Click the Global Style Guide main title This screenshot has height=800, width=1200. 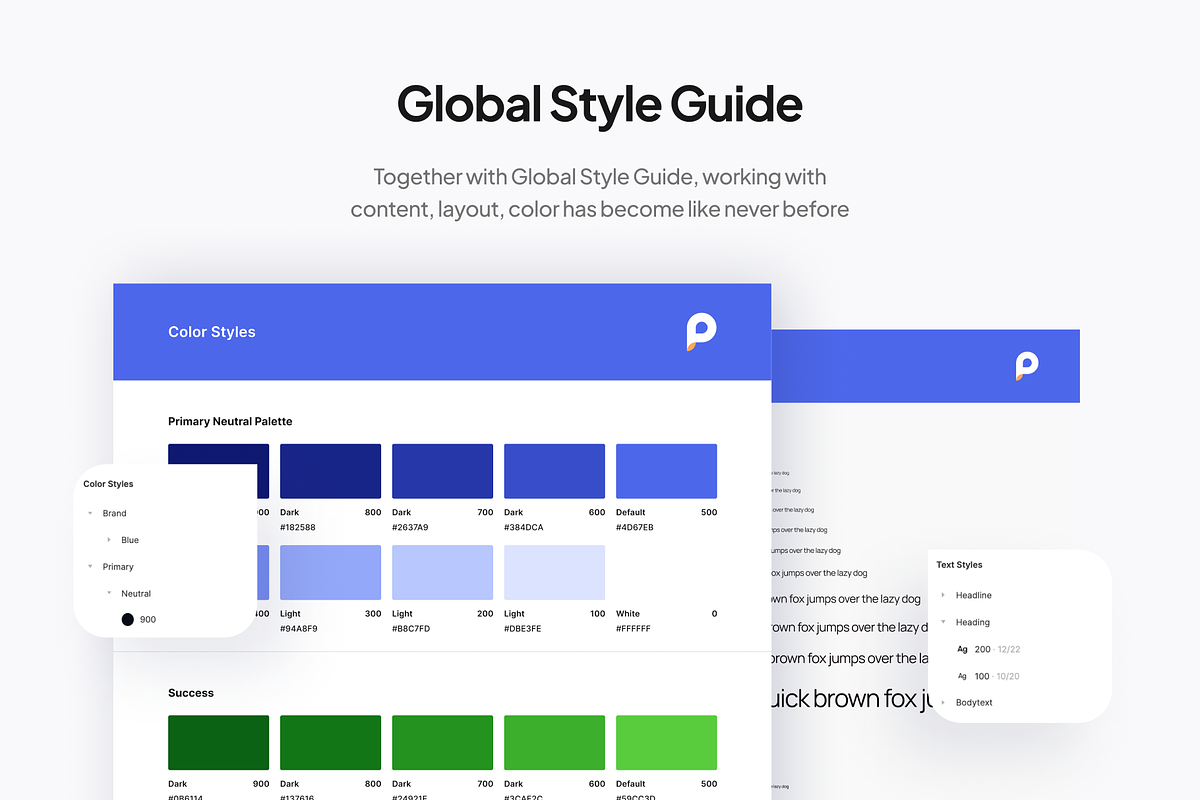point(600,104)
